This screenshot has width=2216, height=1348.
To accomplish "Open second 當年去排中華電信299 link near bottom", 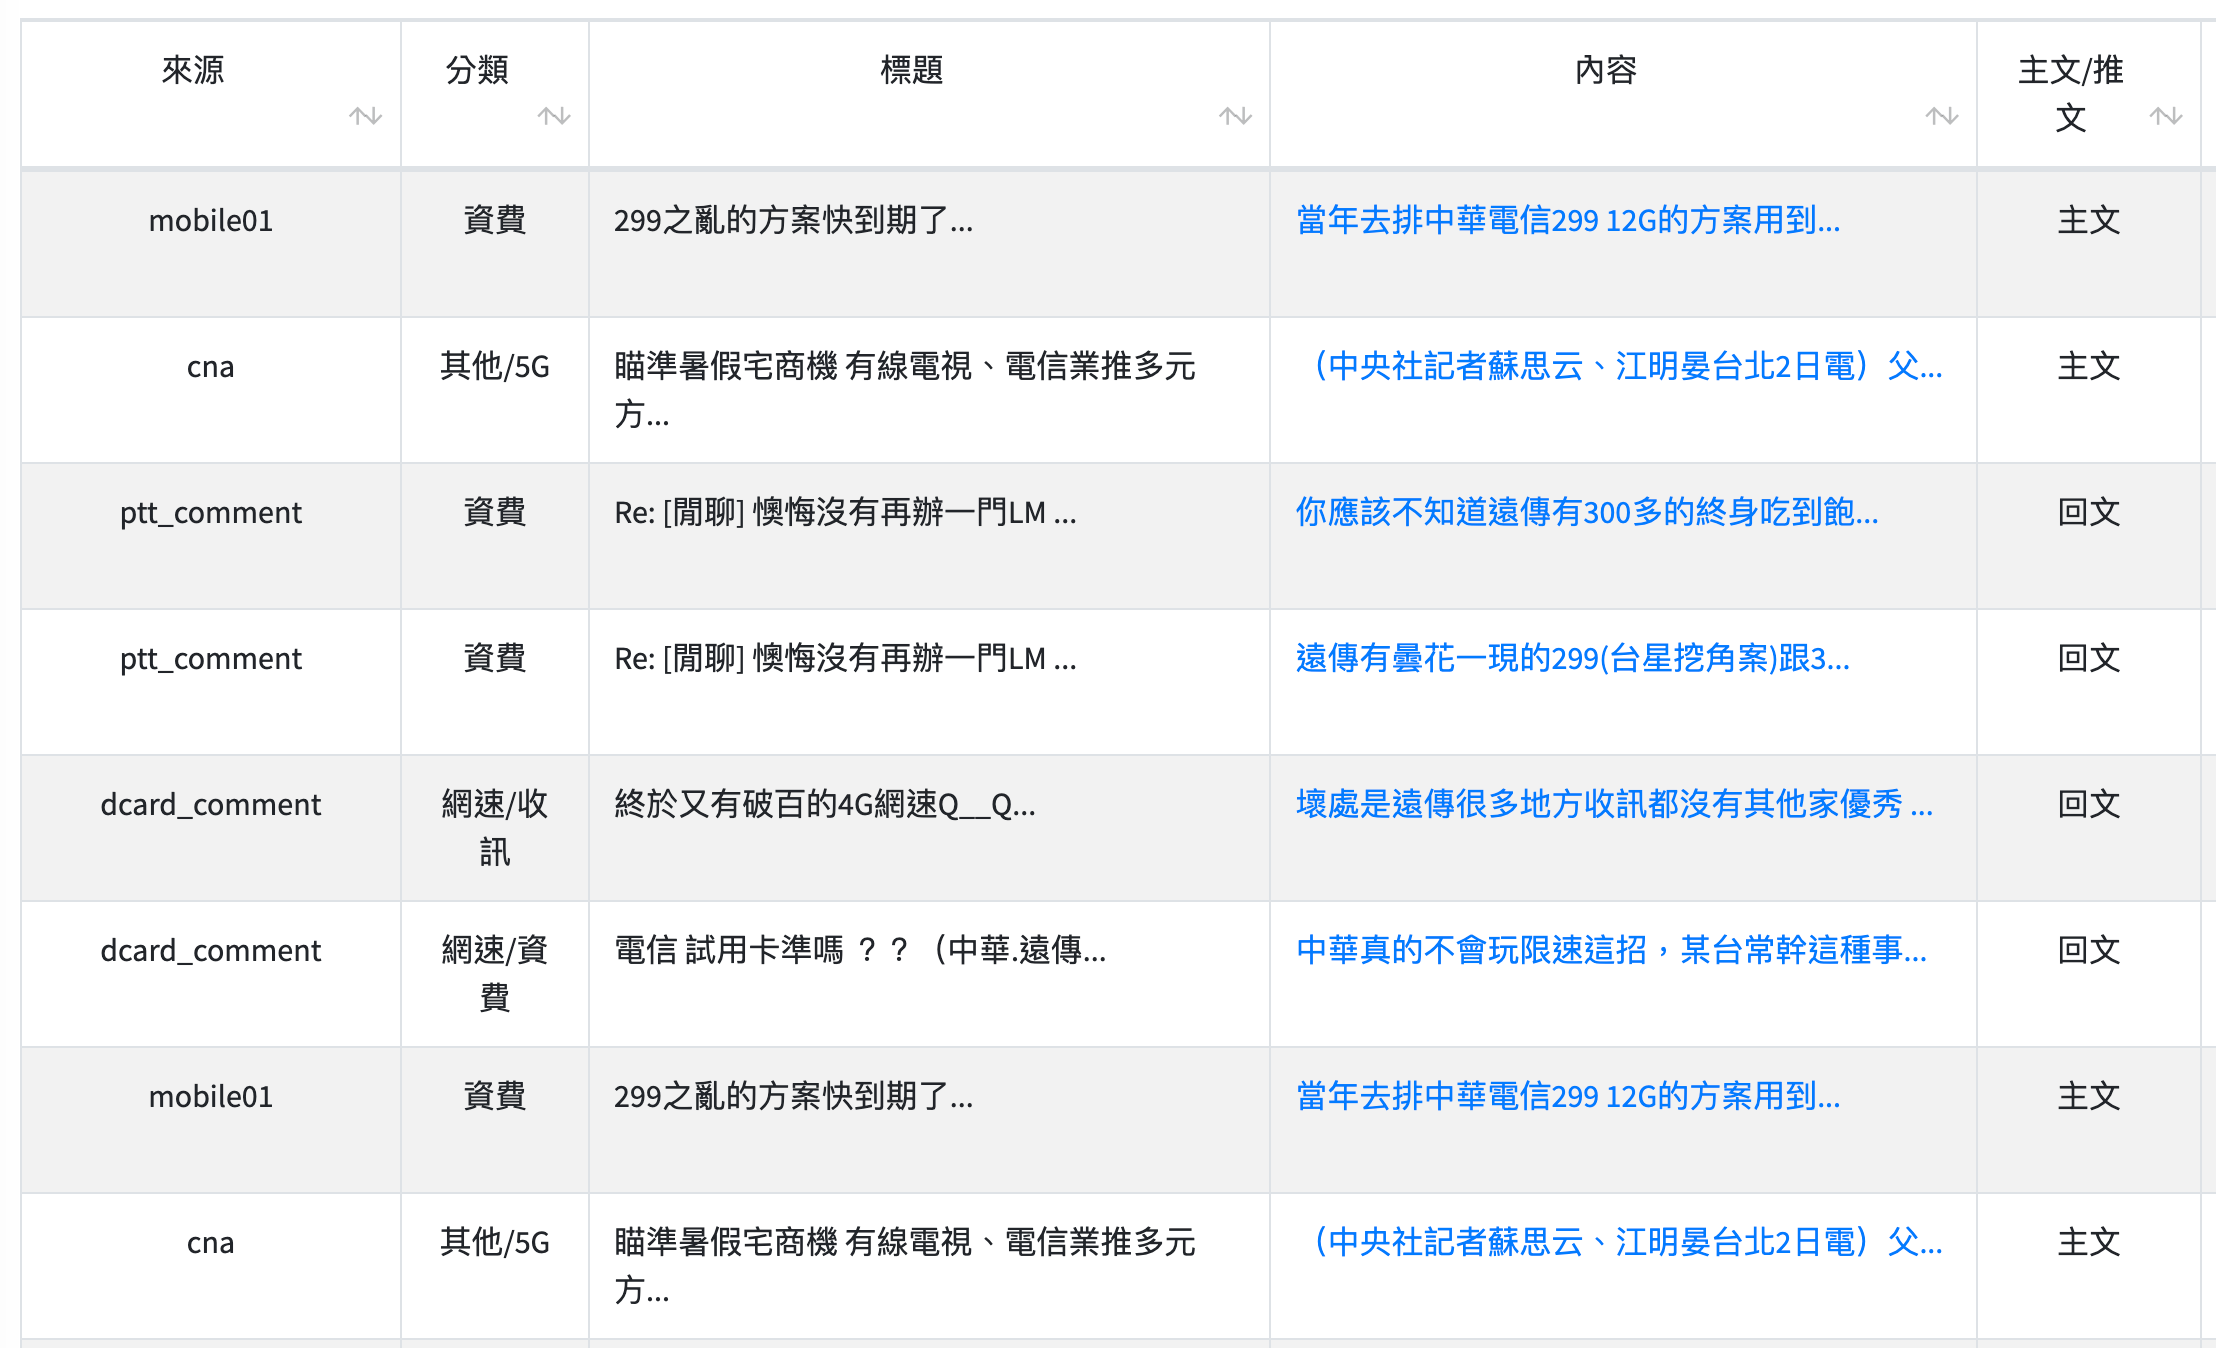I will pyautogui.click(x=1567, y=1096).
